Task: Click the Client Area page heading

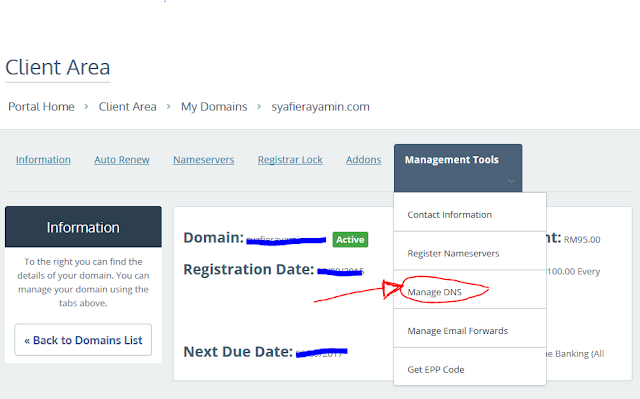Action: pyautogui.click(x=58, y=67)
